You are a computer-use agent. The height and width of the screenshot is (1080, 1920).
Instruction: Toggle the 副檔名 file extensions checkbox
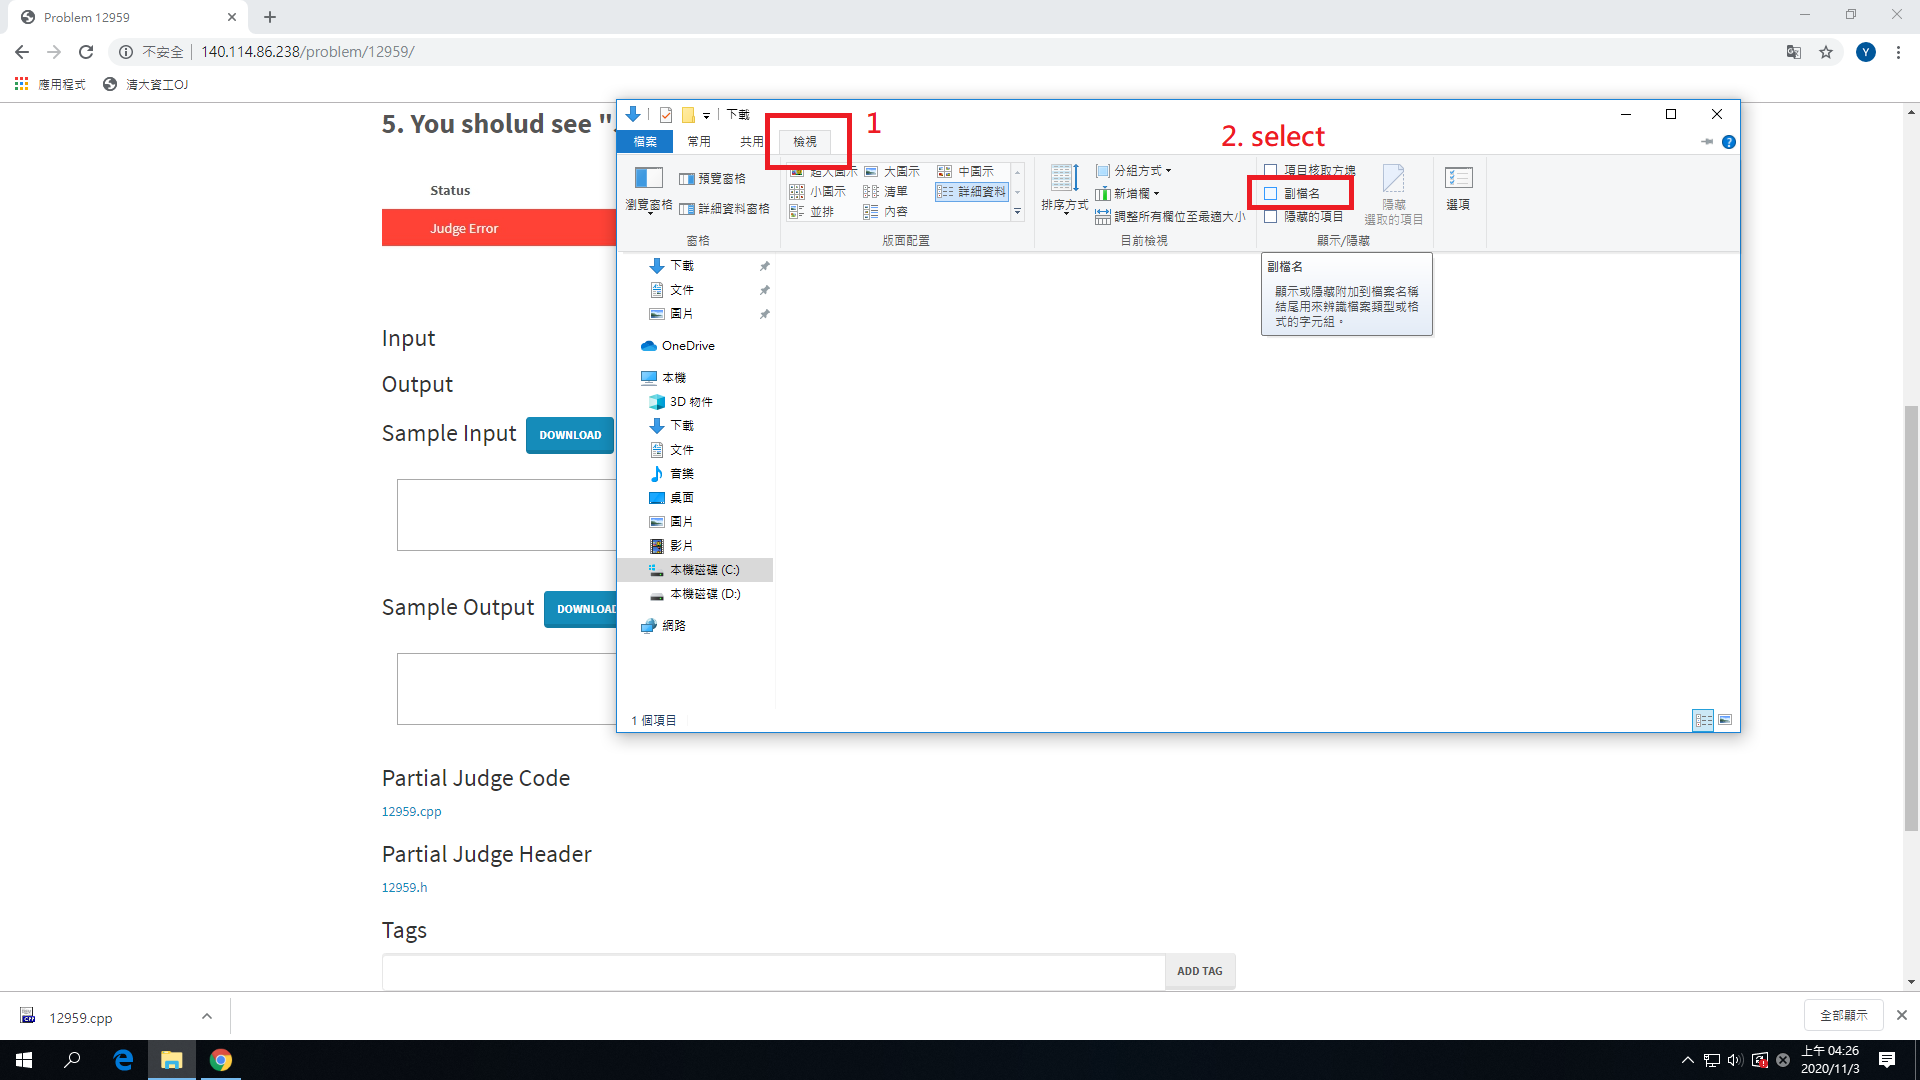[1271, 194]
